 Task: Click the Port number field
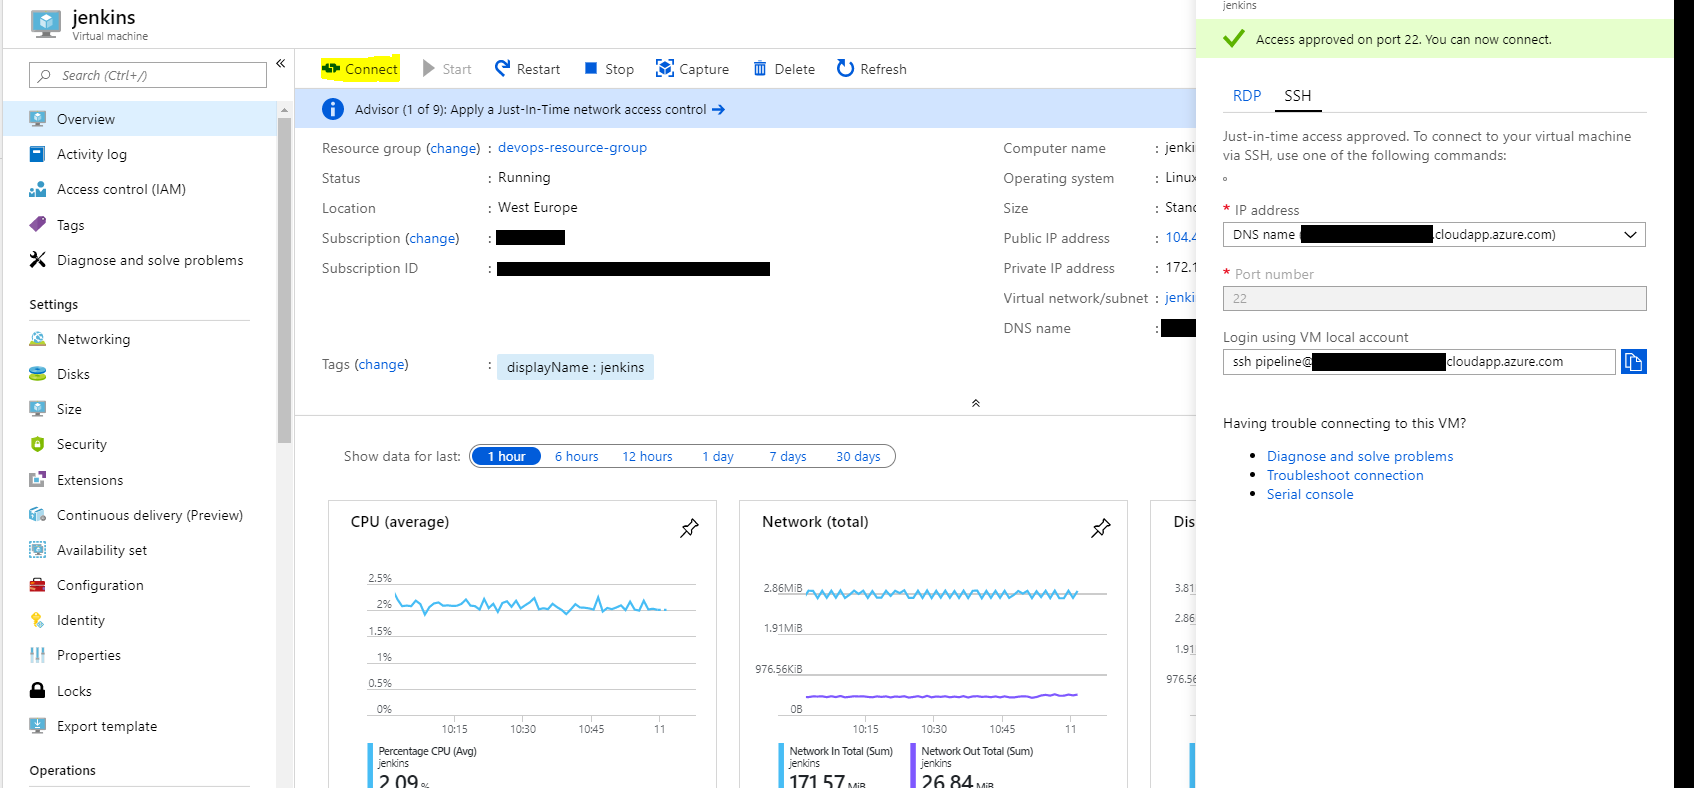pos(1434,299)
